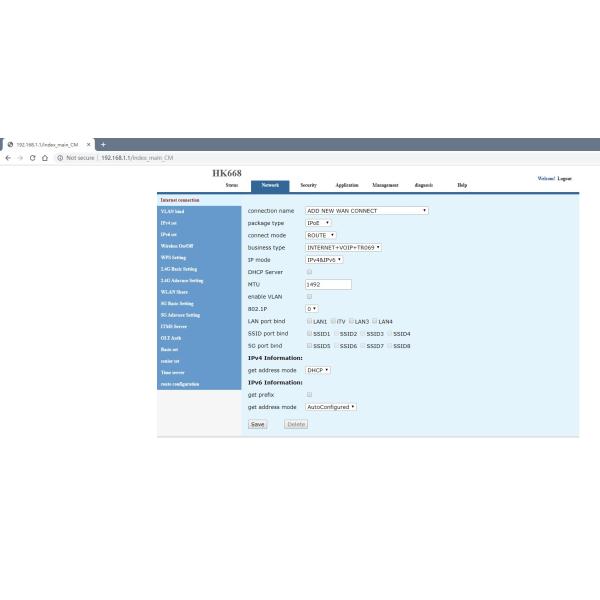Tick the enable VLAN checkbox

click(x=310, y=297)
